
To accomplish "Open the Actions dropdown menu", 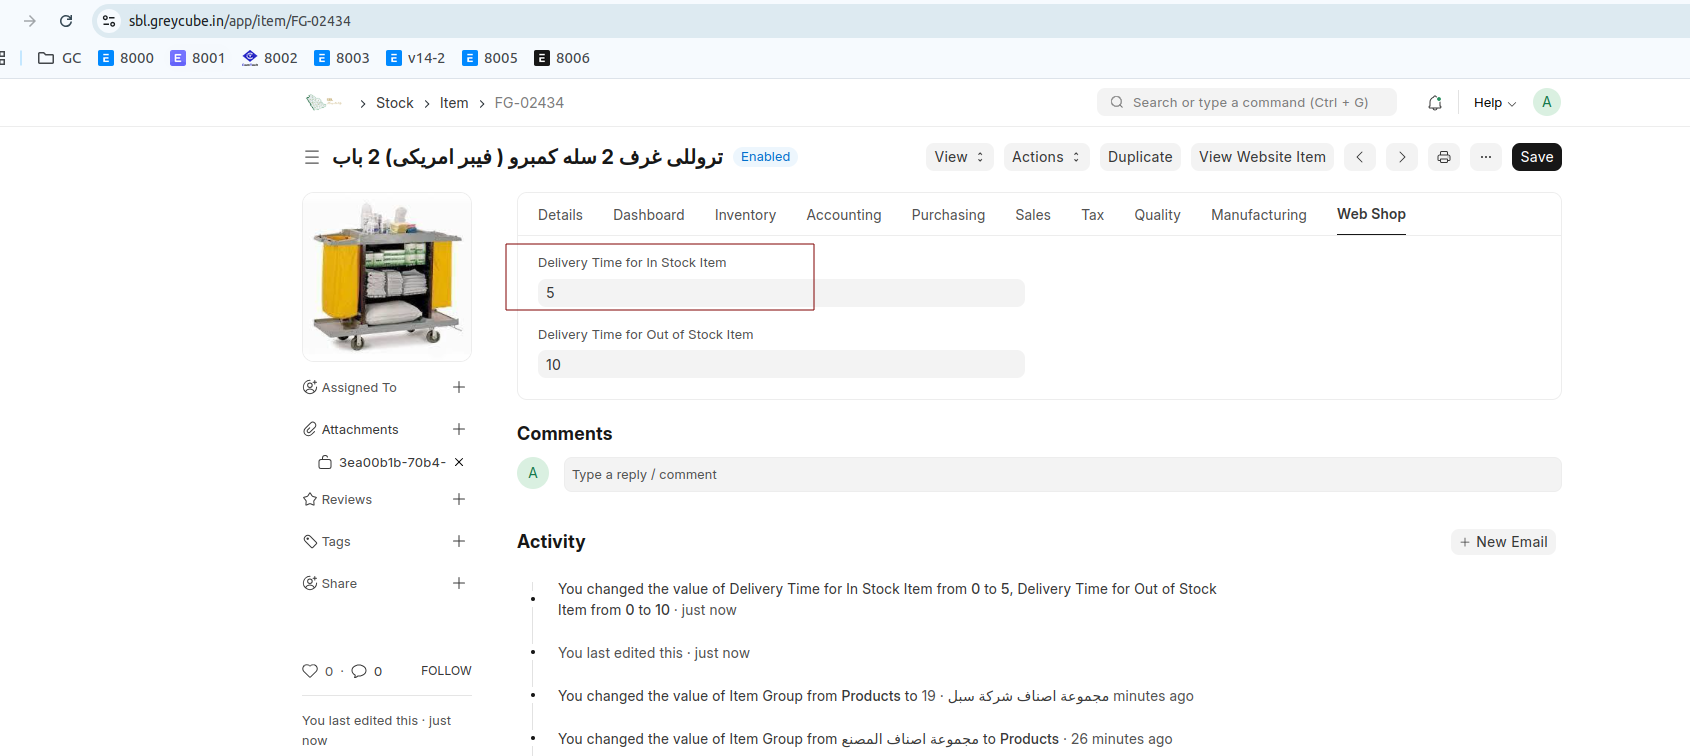I will [x=1045, y=157].
